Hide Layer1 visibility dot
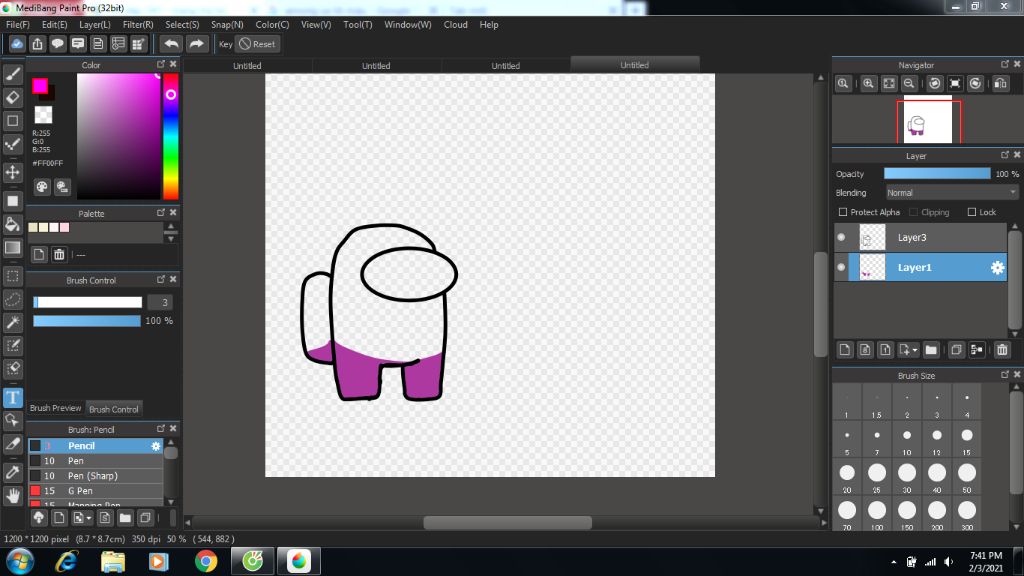The width and height of the screenshot is (1024, 576). pos(841,267)
